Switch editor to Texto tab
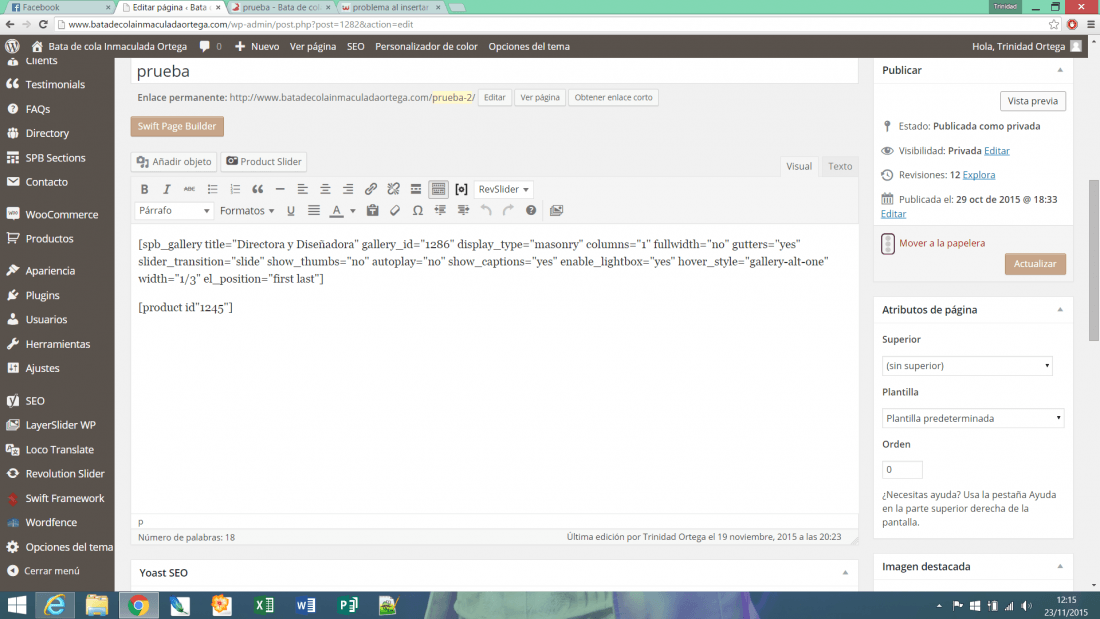Screen dimensions: 1100x619 click(840, 166)
